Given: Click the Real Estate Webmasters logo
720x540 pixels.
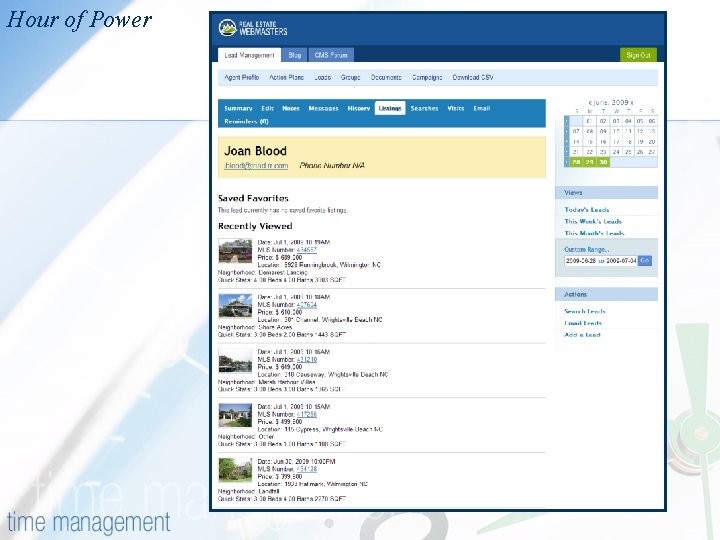Looking at the screenshot, I should pyautogui.click(x=253, y=28).
